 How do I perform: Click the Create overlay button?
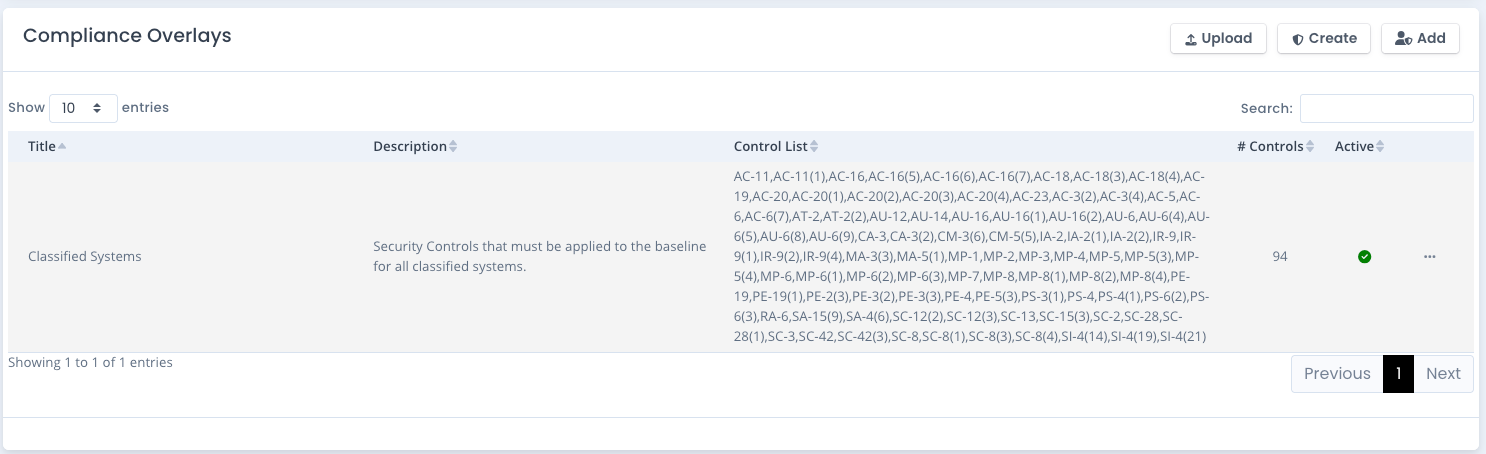coord(1324,38)
